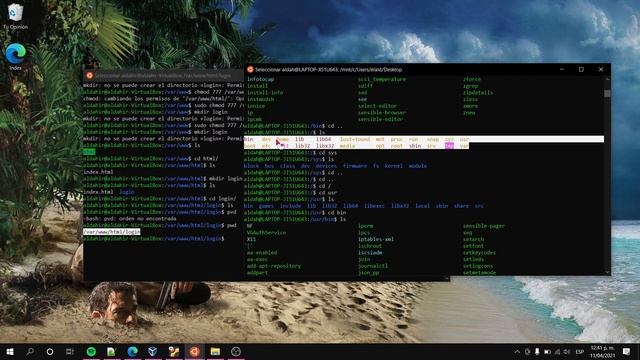This screenshot has height=360, width=640.
Task: Click 'lib64' in the highlighted row
Action: (323, 139)
